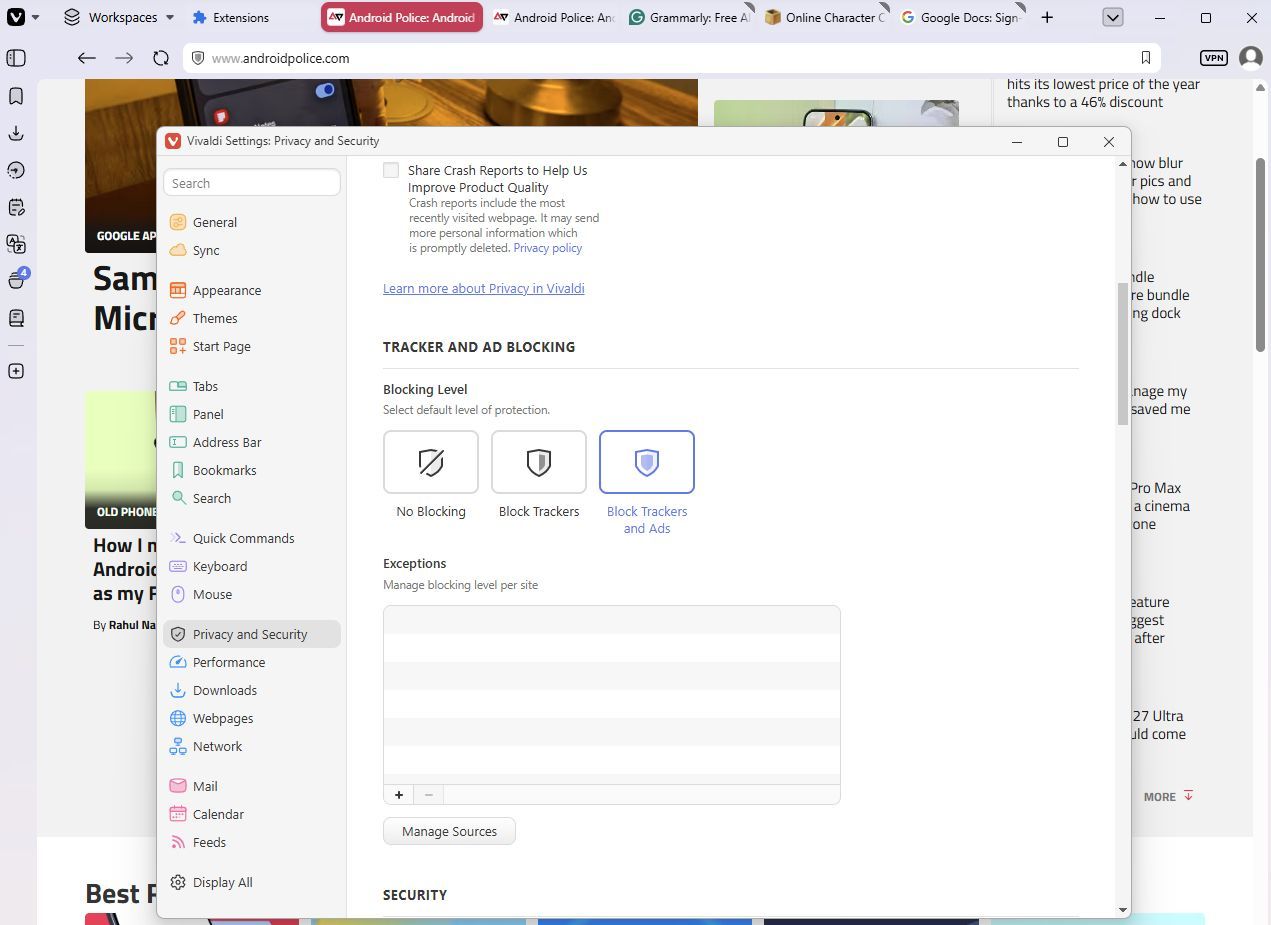Click the androidpolice.com address field
The width and height of the screenshot is (1271, 925).
[x=670, y=58]
